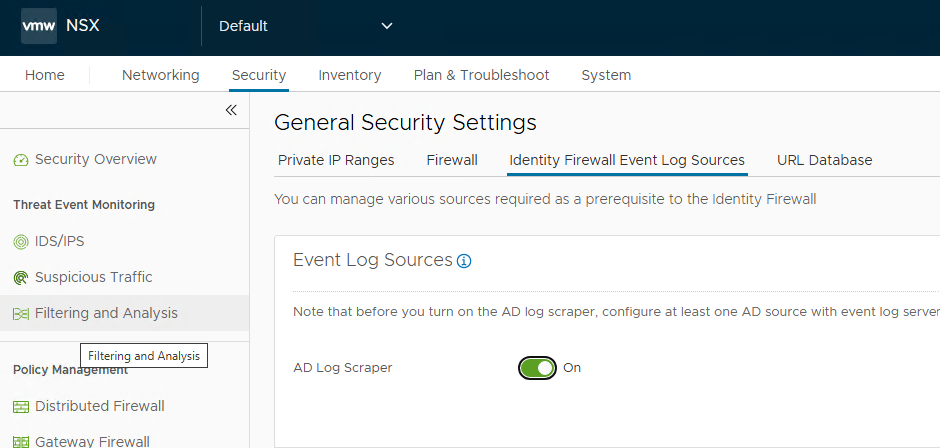Go to the Plan & Troubleshoot tab
The height and width of the screenshot is (448, 940).
(481, 75)
